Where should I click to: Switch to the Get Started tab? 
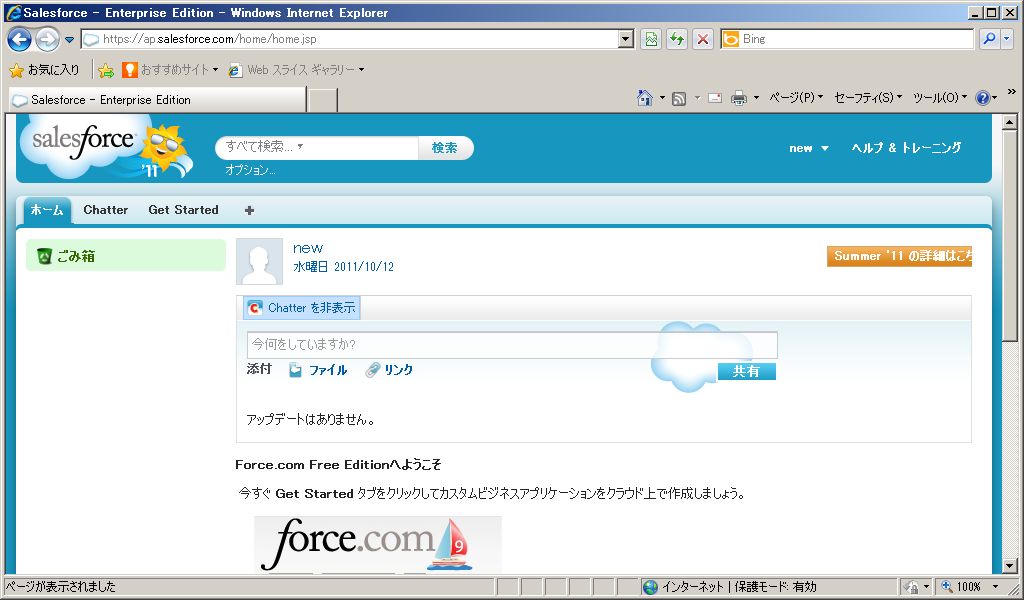[x=184, y=210]
